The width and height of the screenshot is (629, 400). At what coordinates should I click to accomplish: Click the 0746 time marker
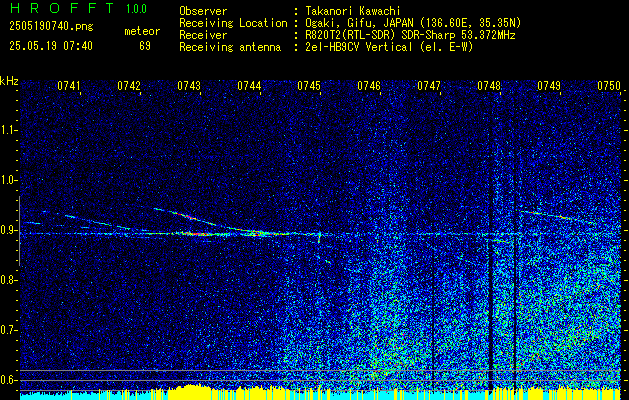369,86
